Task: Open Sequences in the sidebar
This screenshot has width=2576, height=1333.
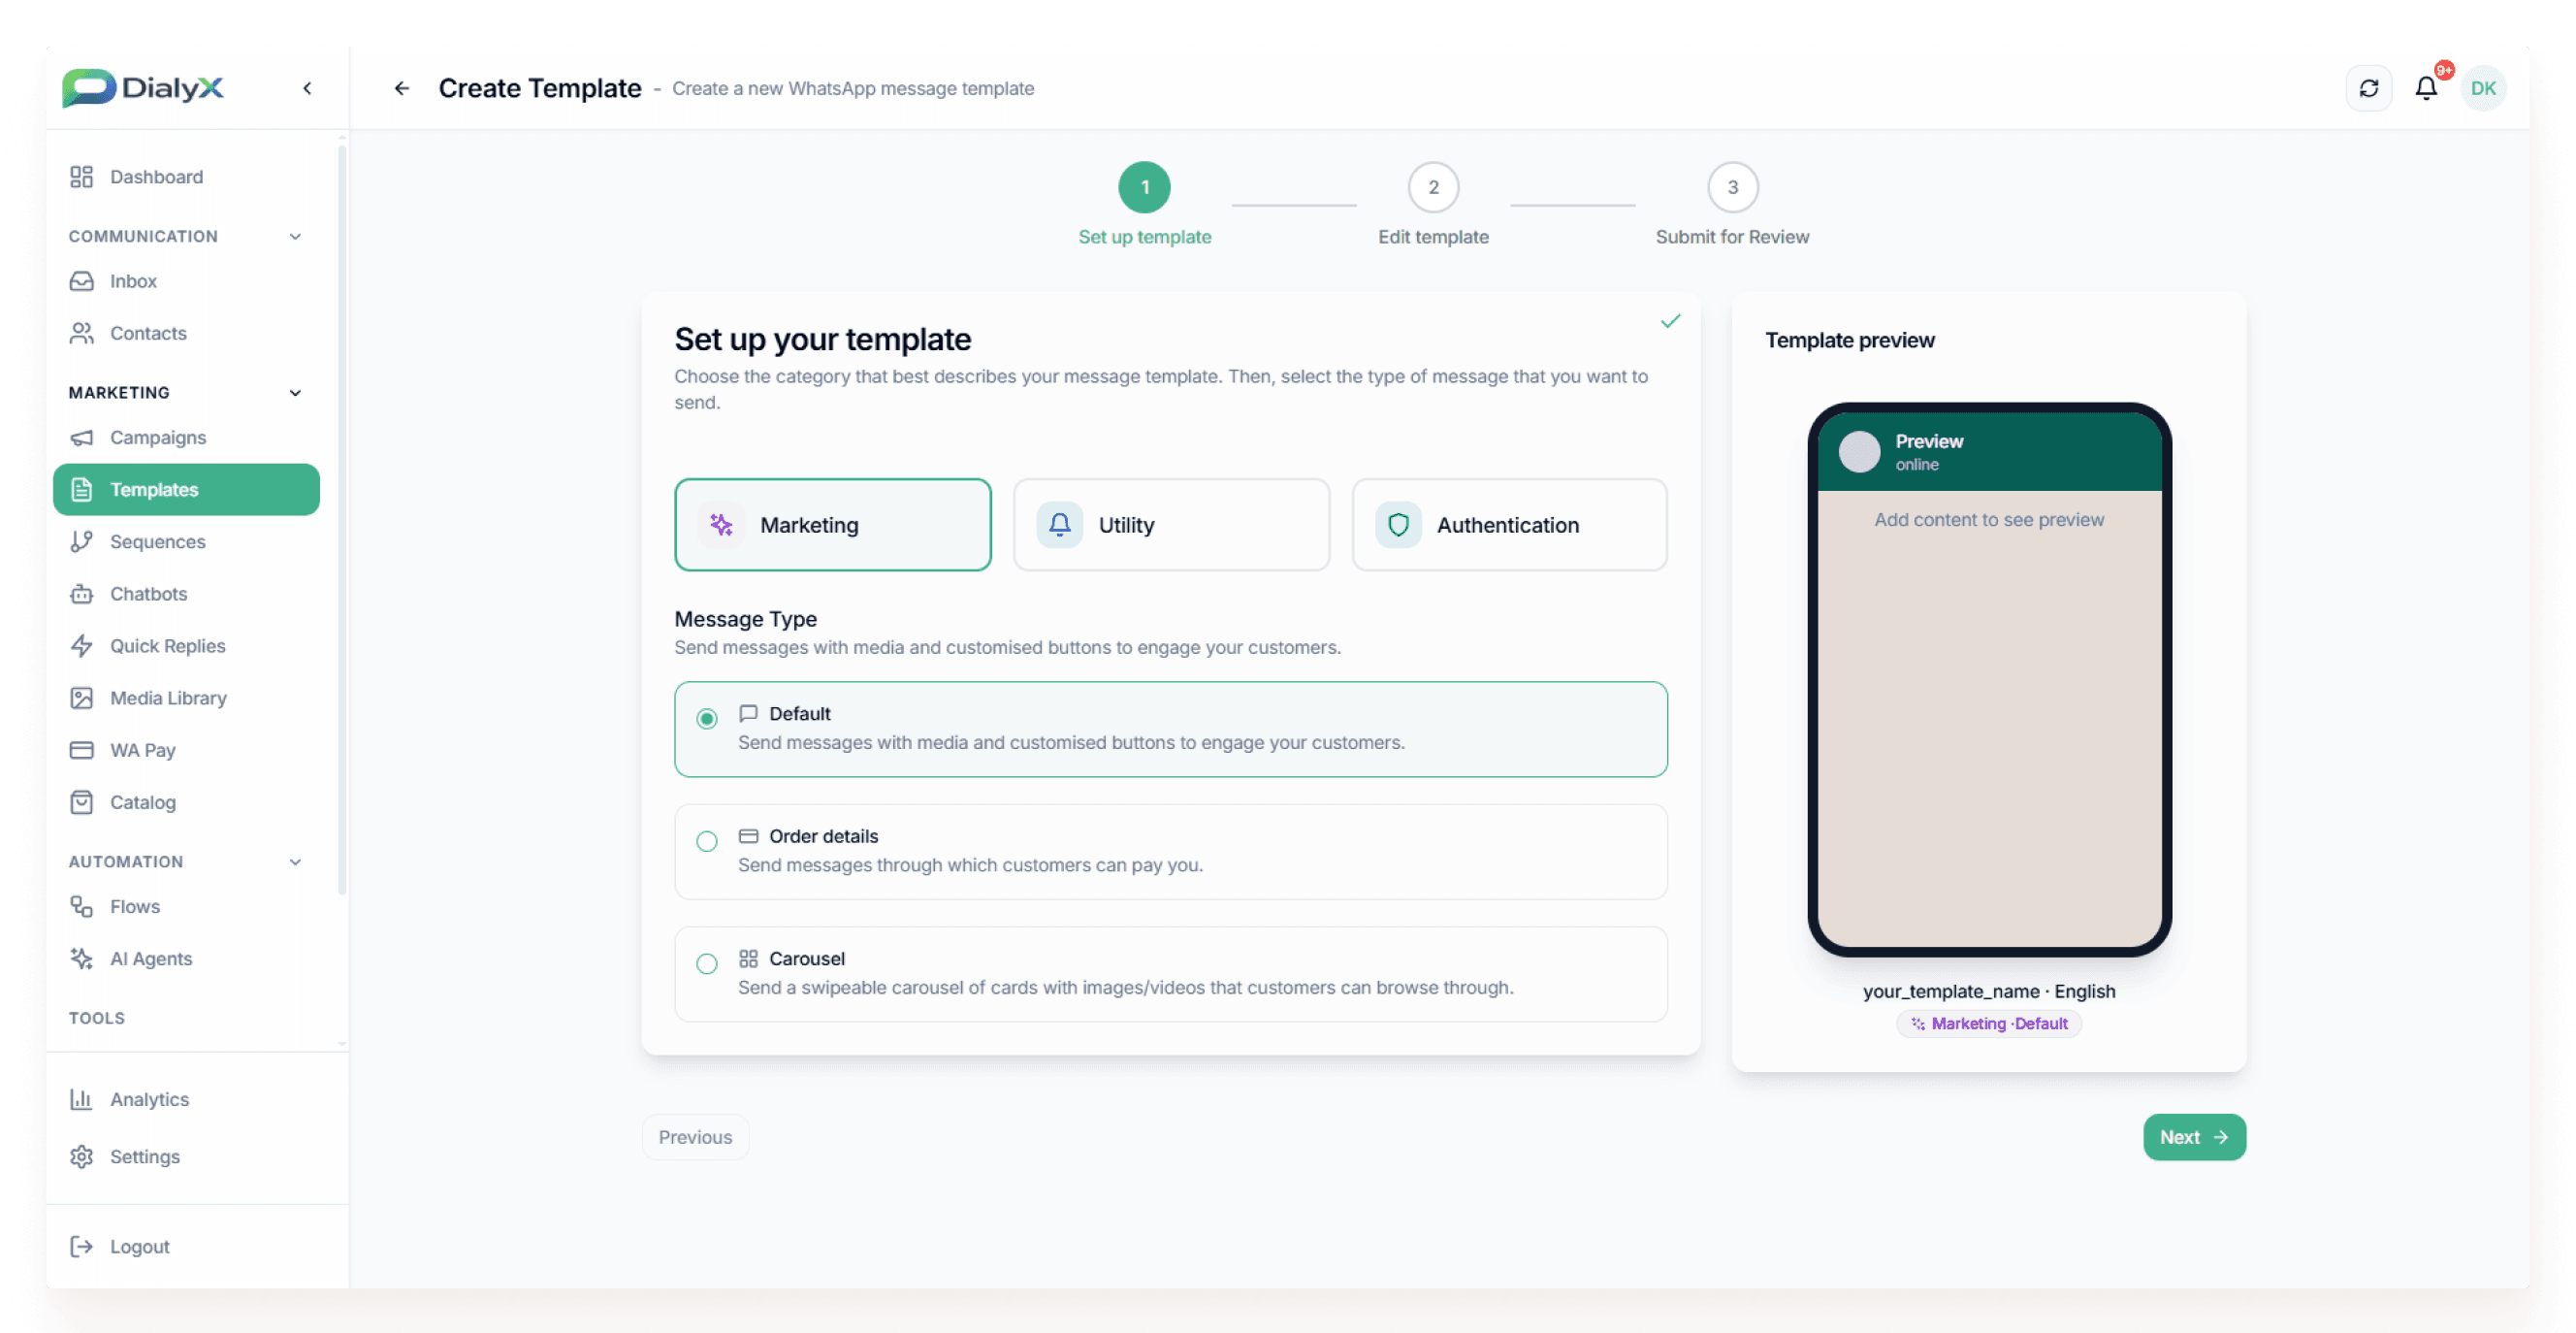Action: click(187, 541)
